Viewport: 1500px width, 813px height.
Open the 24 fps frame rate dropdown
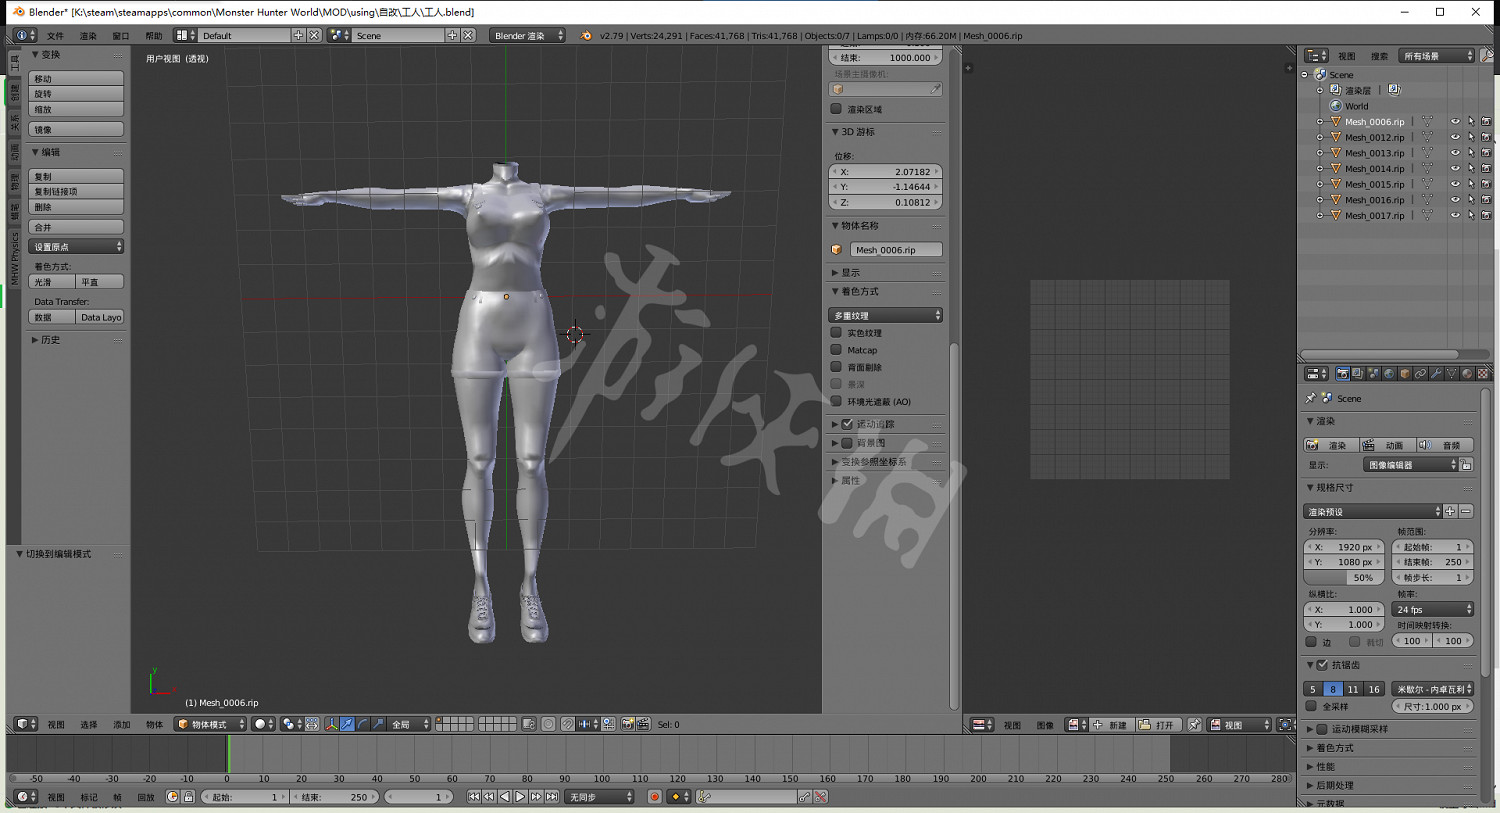point(1433,609)
